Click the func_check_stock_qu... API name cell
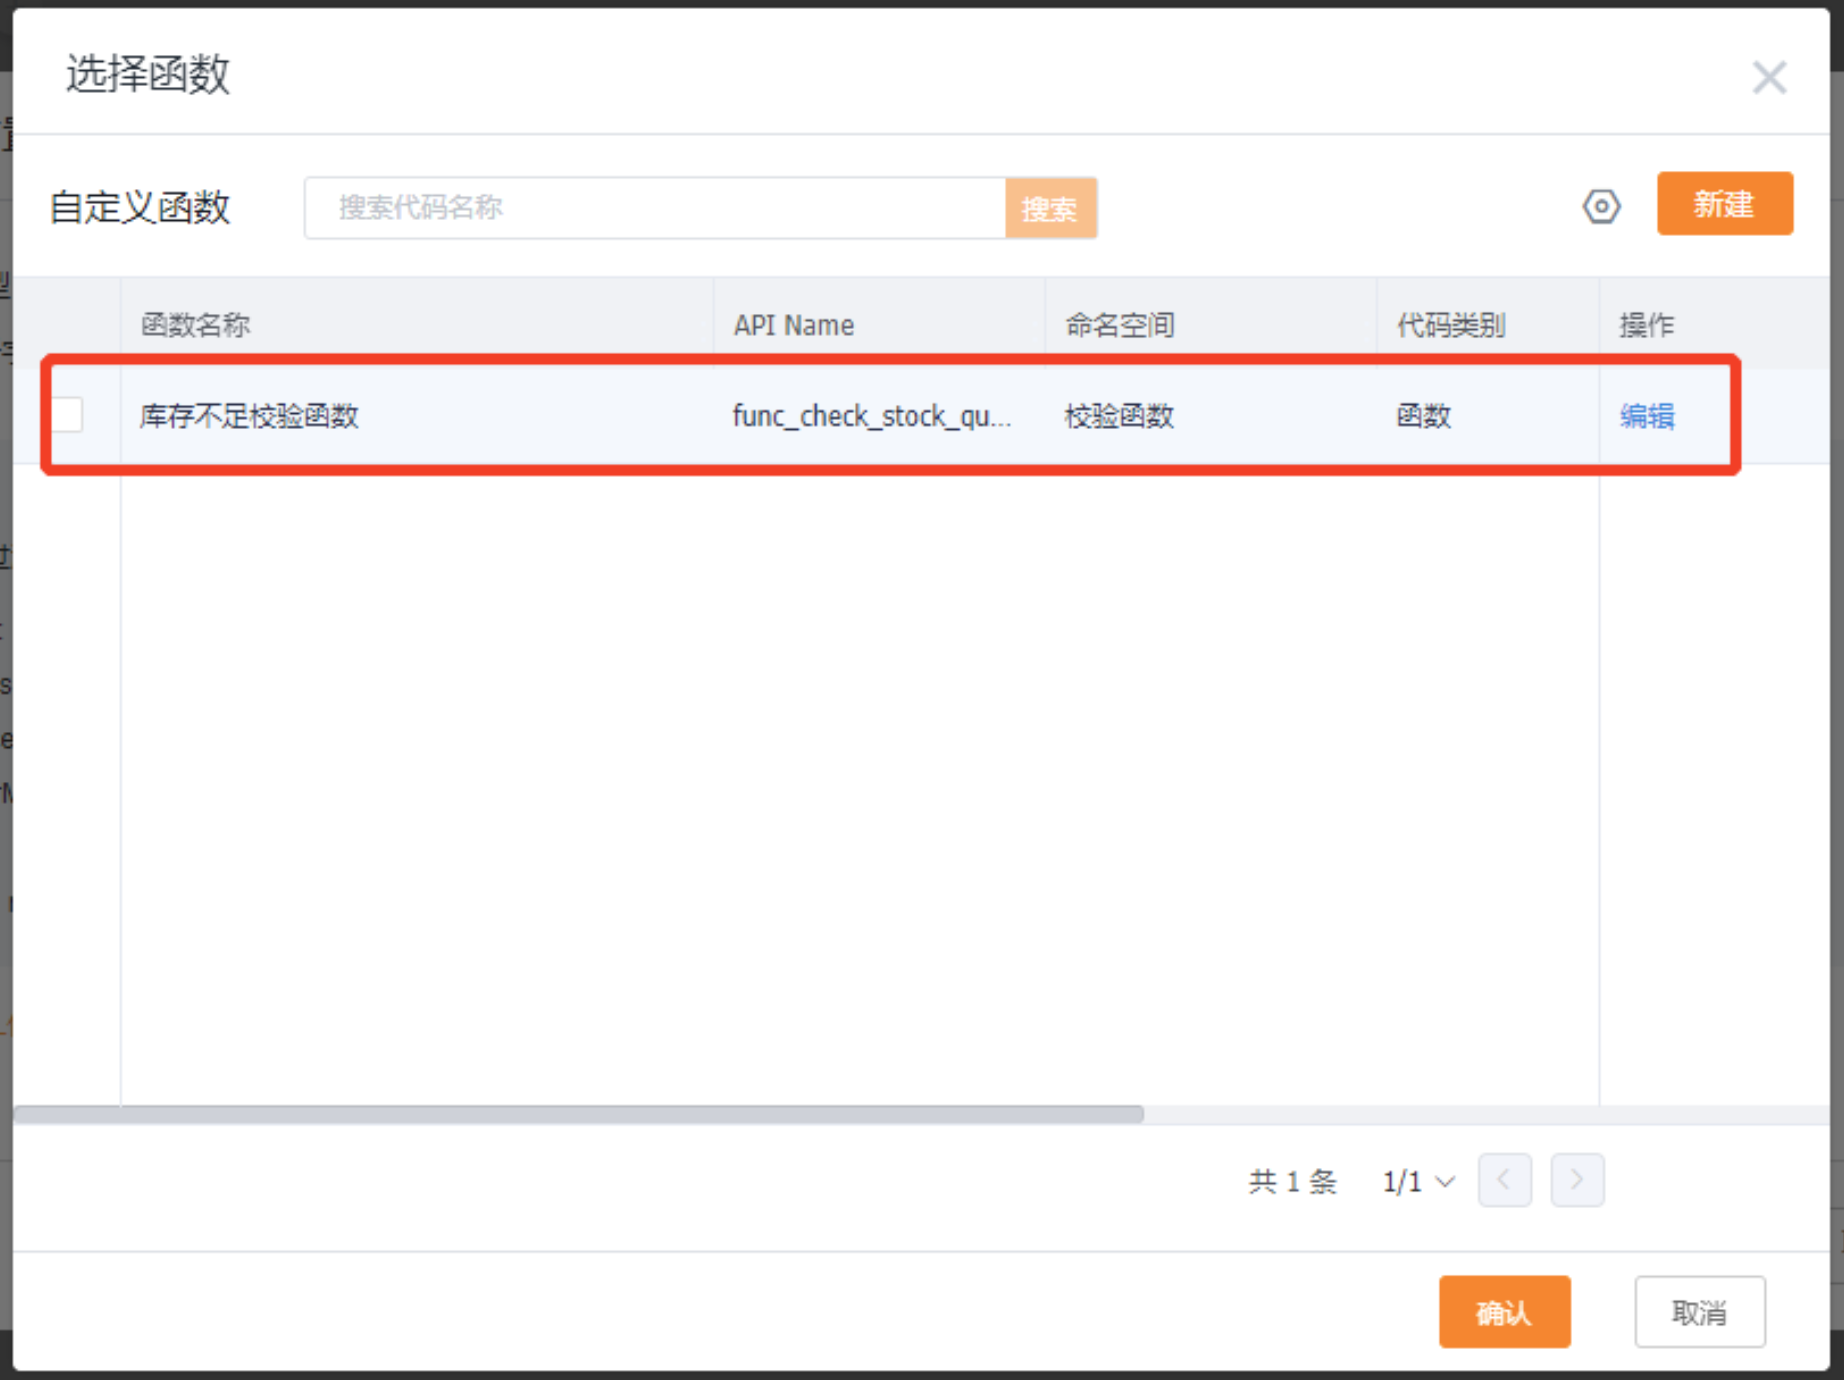The width and height of the screenshot is (1844, 1380). [x=871, y=416]
